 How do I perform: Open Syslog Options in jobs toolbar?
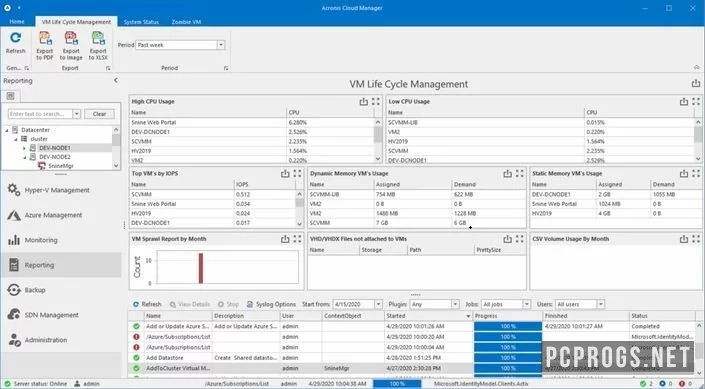(x=271, y=304)
